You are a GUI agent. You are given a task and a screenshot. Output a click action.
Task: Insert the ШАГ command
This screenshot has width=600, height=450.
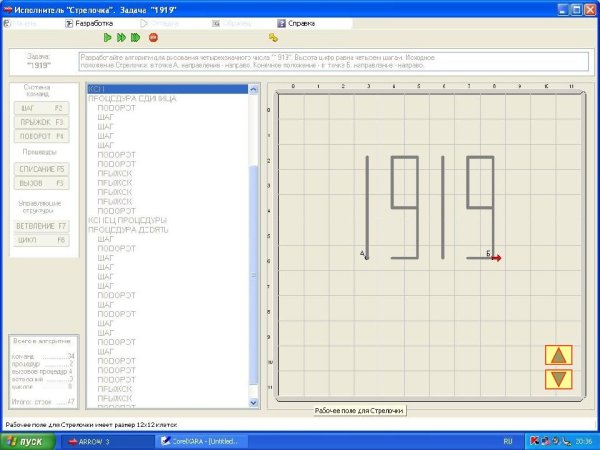pos(41,107)
